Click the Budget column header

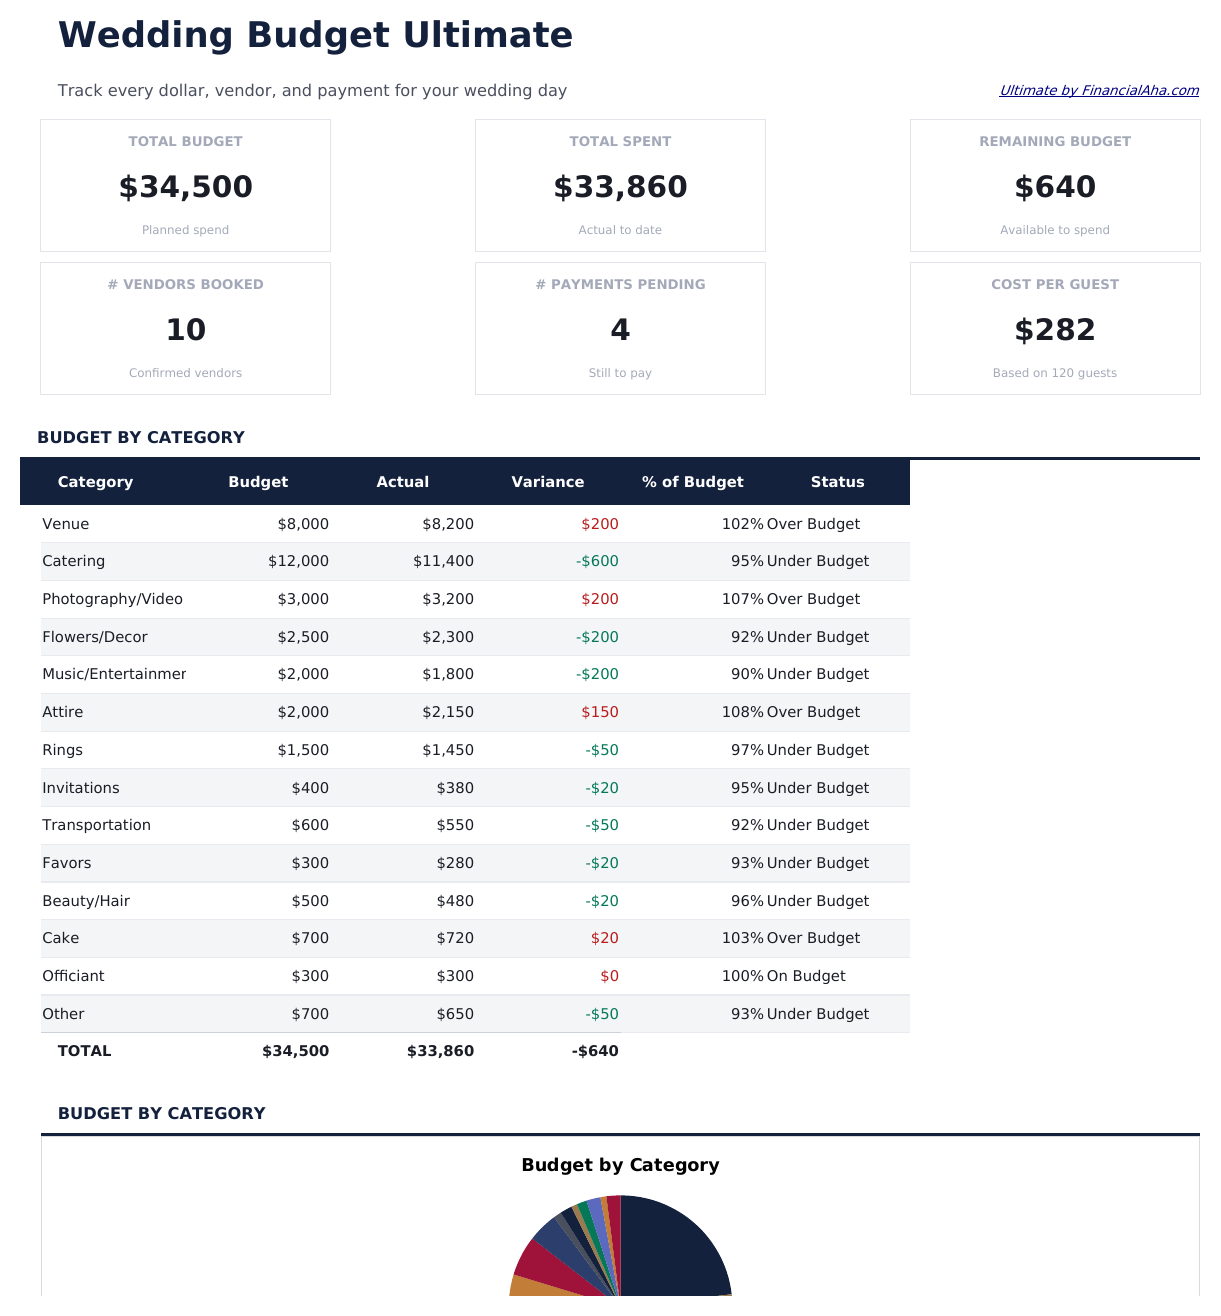[258, 482]
